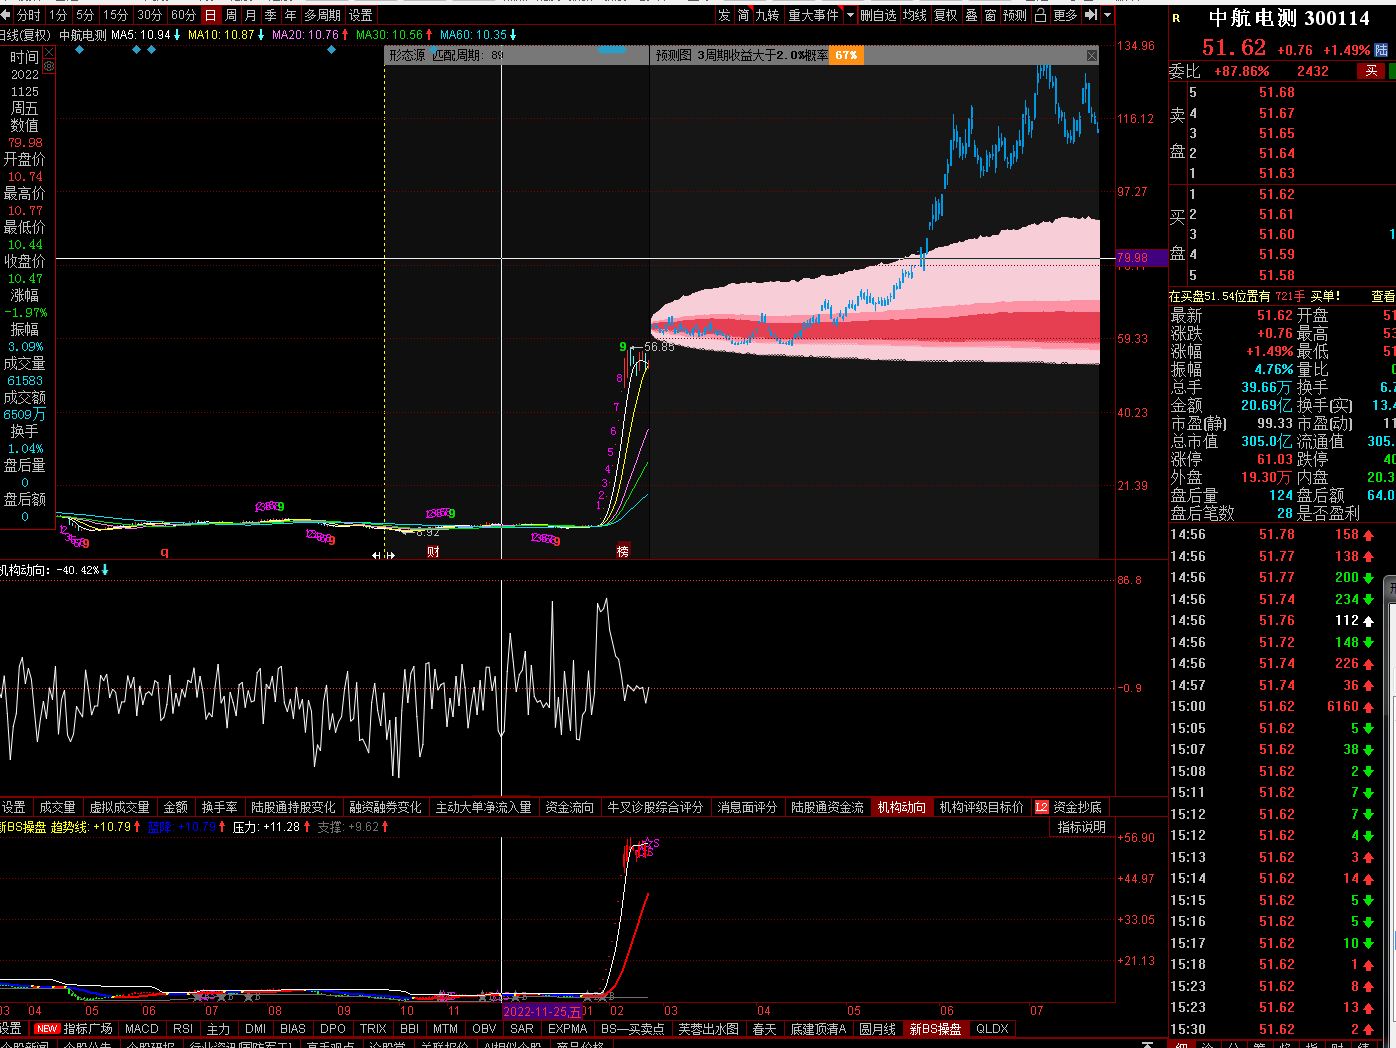1396x1048 pixels.
Task: Click the 财 marker below chart
Action: click(x=433, y=551)
